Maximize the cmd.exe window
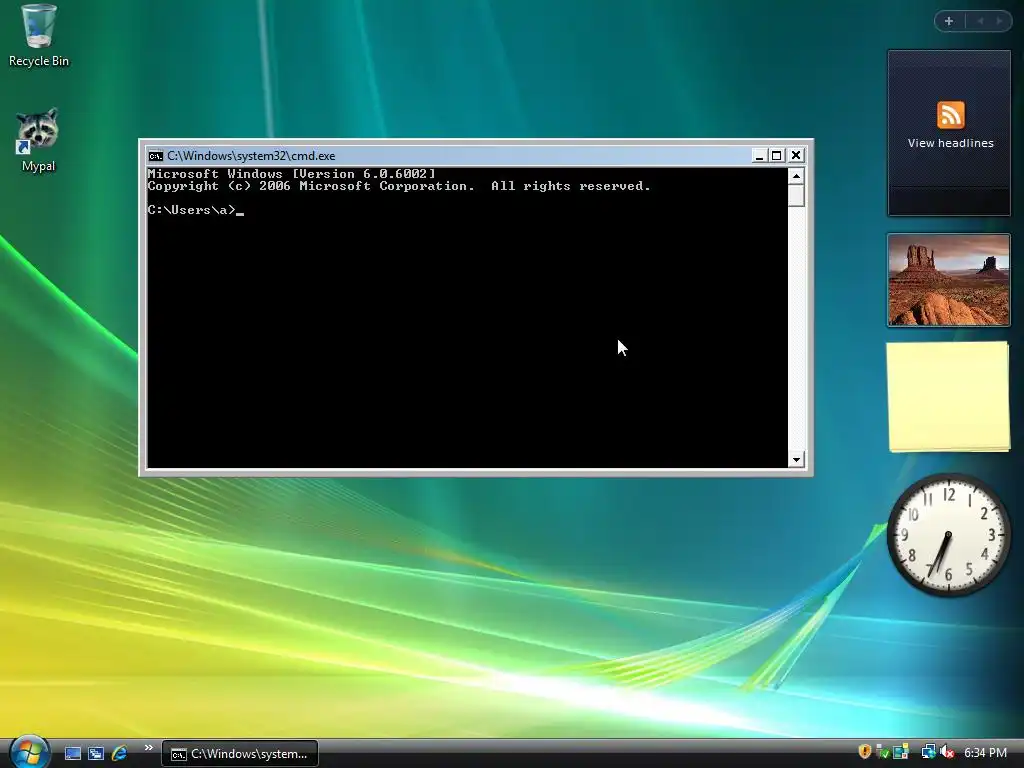 tap(776, 155)
